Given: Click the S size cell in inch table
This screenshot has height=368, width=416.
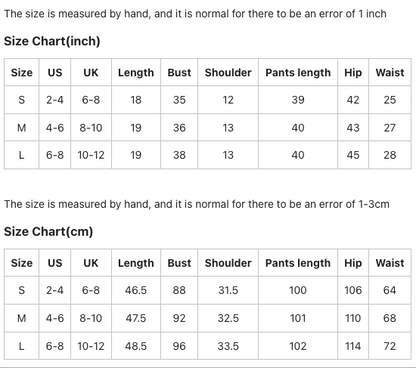Looking at the screenshot, I should (22, 100).
